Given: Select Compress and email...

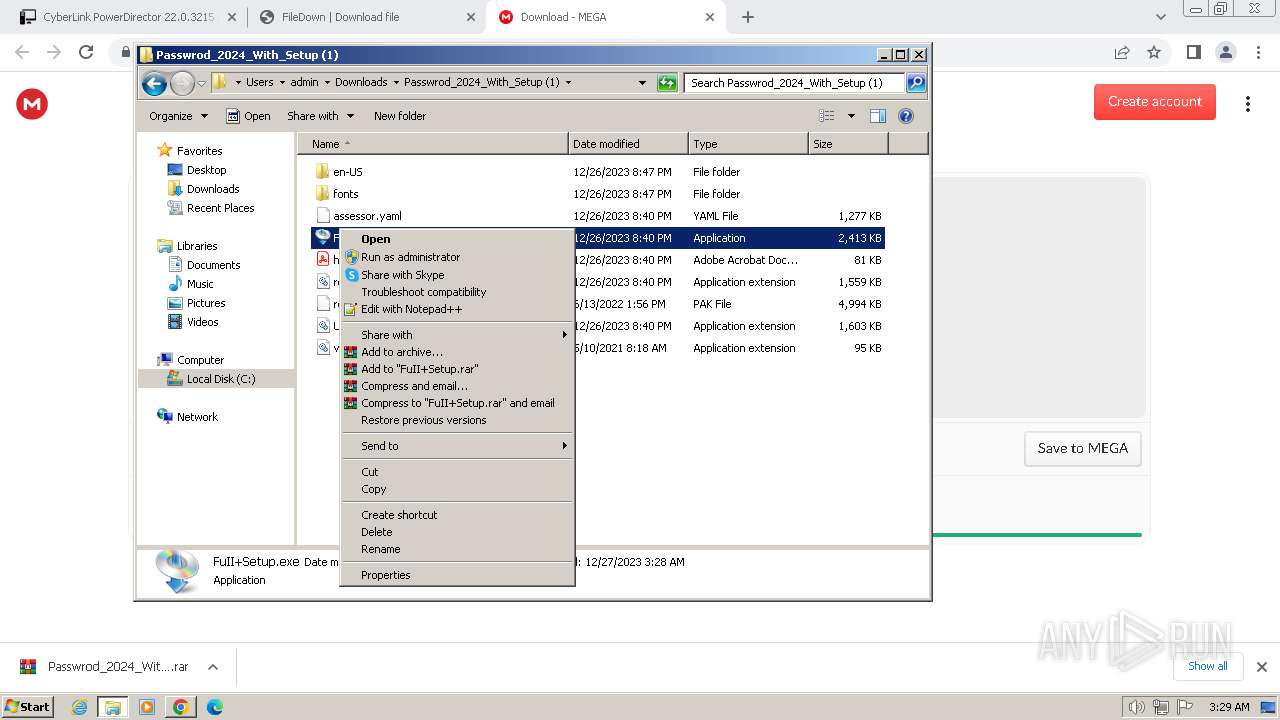Looking at the screenshot, I should pyautogui.click(x=457, y=386).
